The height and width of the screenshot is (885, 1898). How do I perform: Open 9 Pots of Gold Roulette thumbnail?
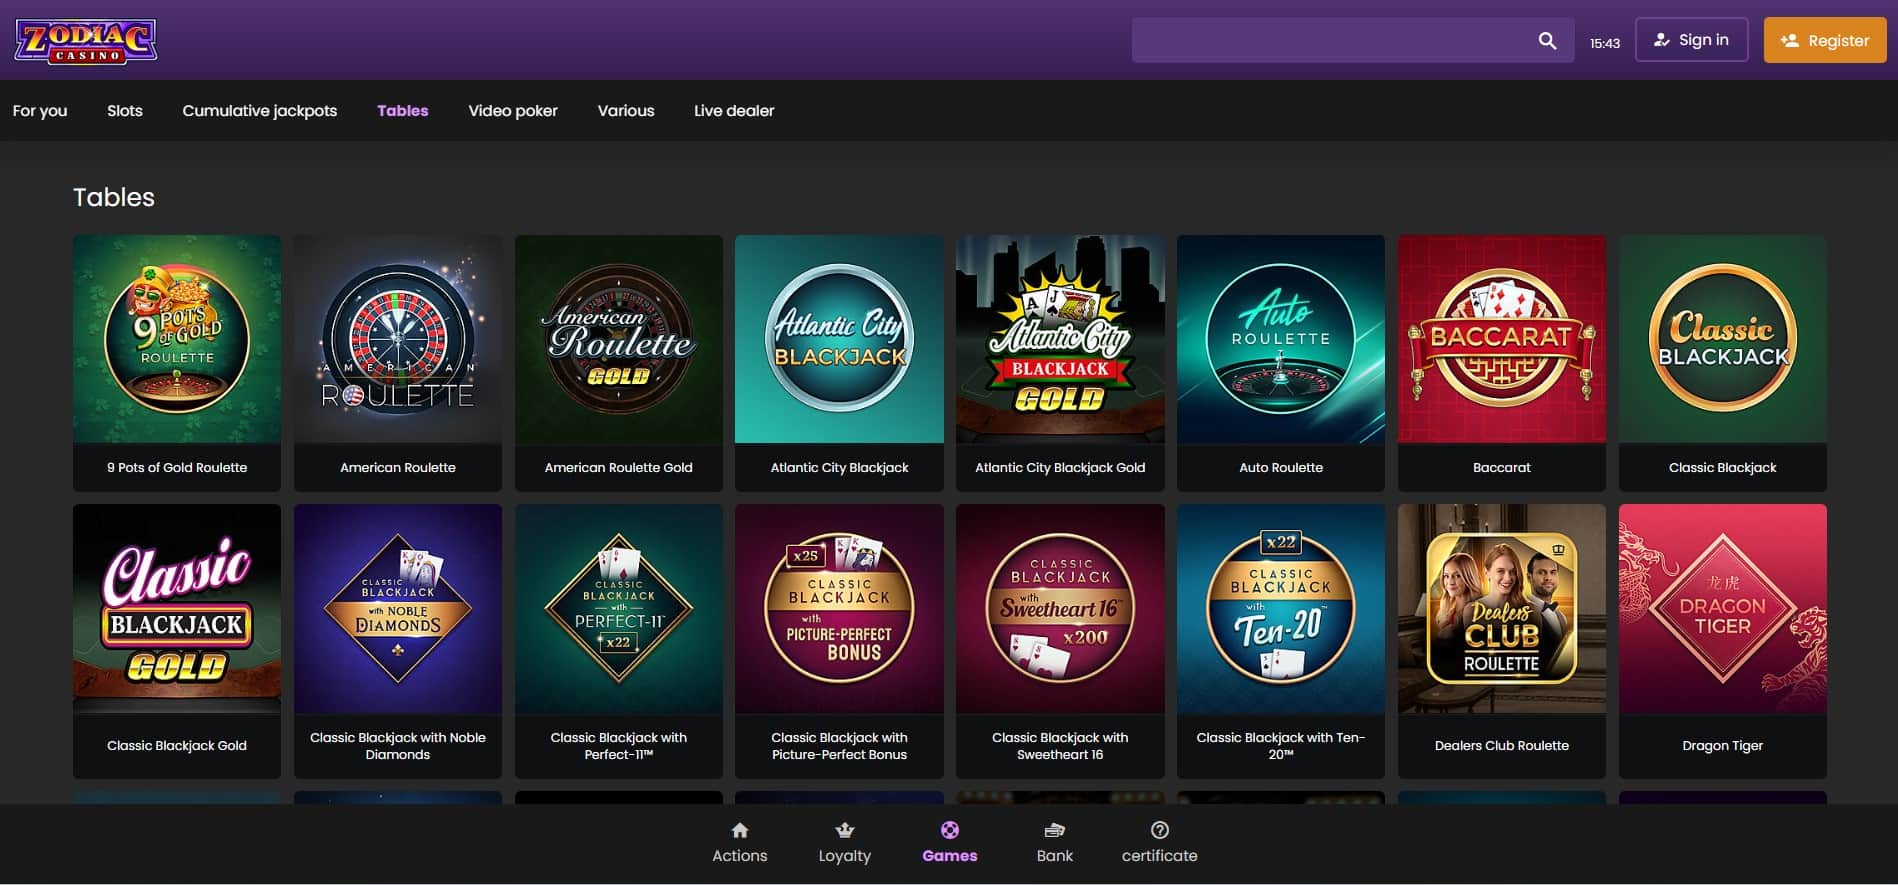pyautogui.click(x=177, y=339)
